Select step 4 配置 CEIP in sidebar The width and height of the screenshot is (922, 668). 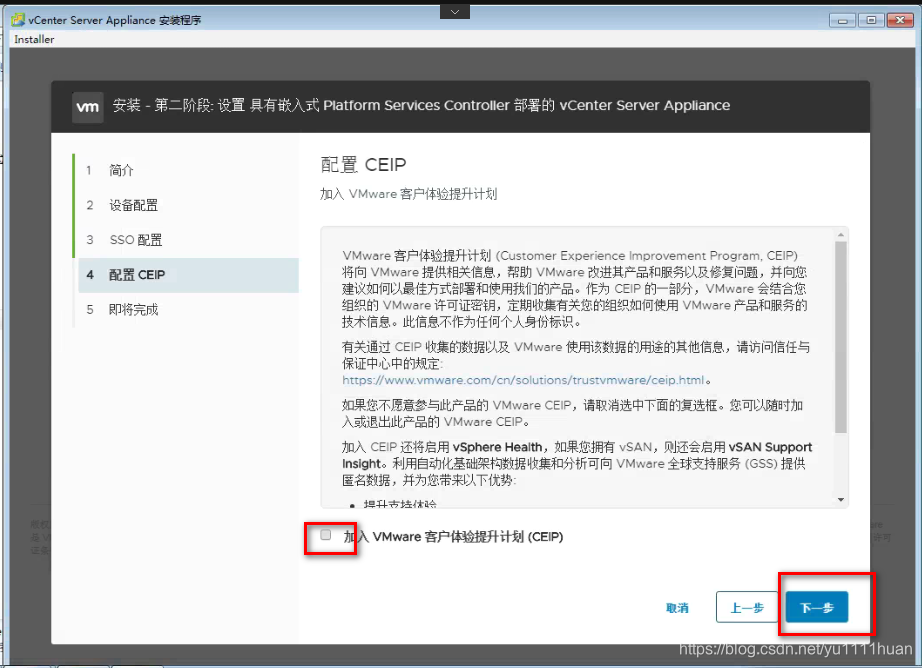tap(188, 275)
